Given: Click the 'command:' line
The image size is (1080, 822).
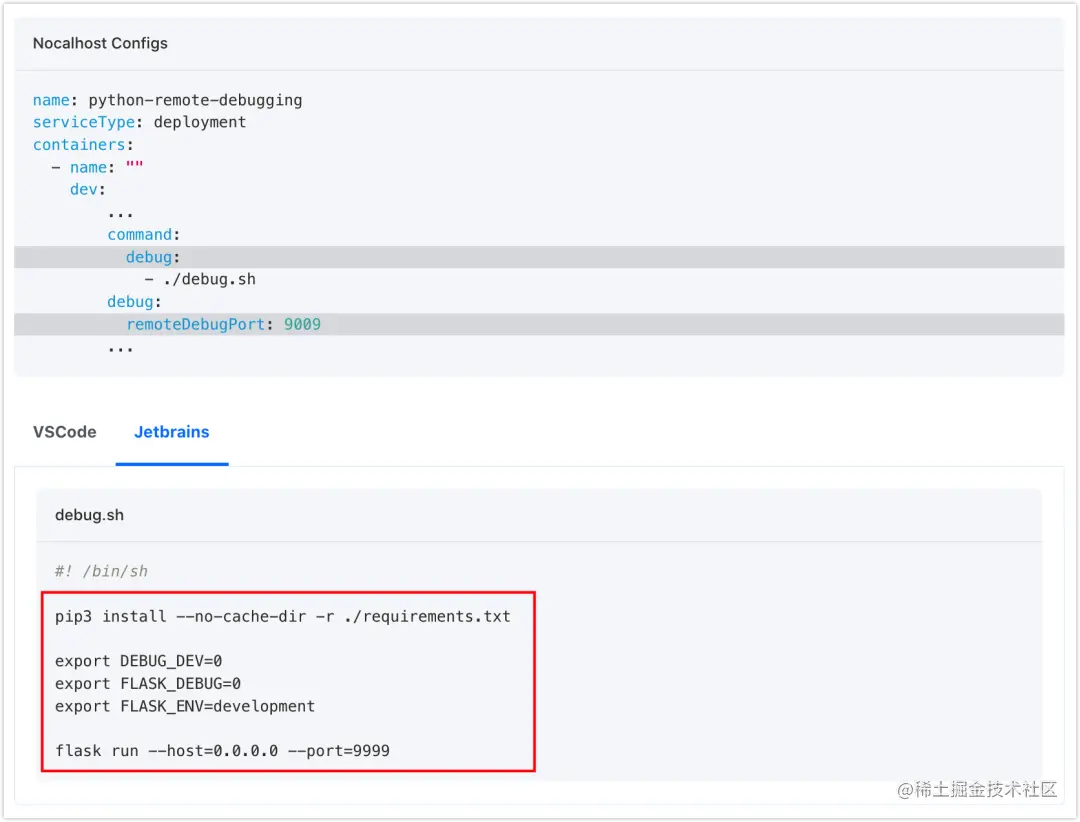Looking at the screenshot, I should point(143,235).
